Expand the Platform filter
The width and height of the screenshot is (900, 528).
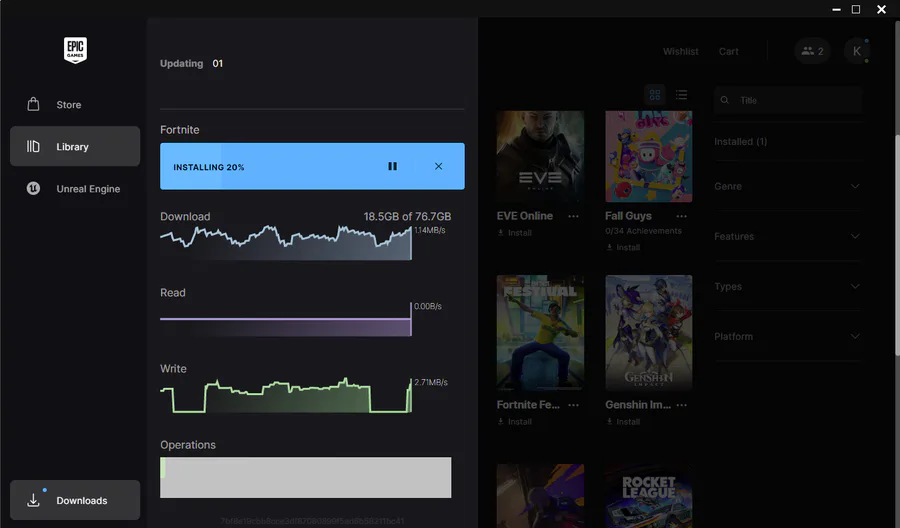pyautogui.click(x=787, y=336)
